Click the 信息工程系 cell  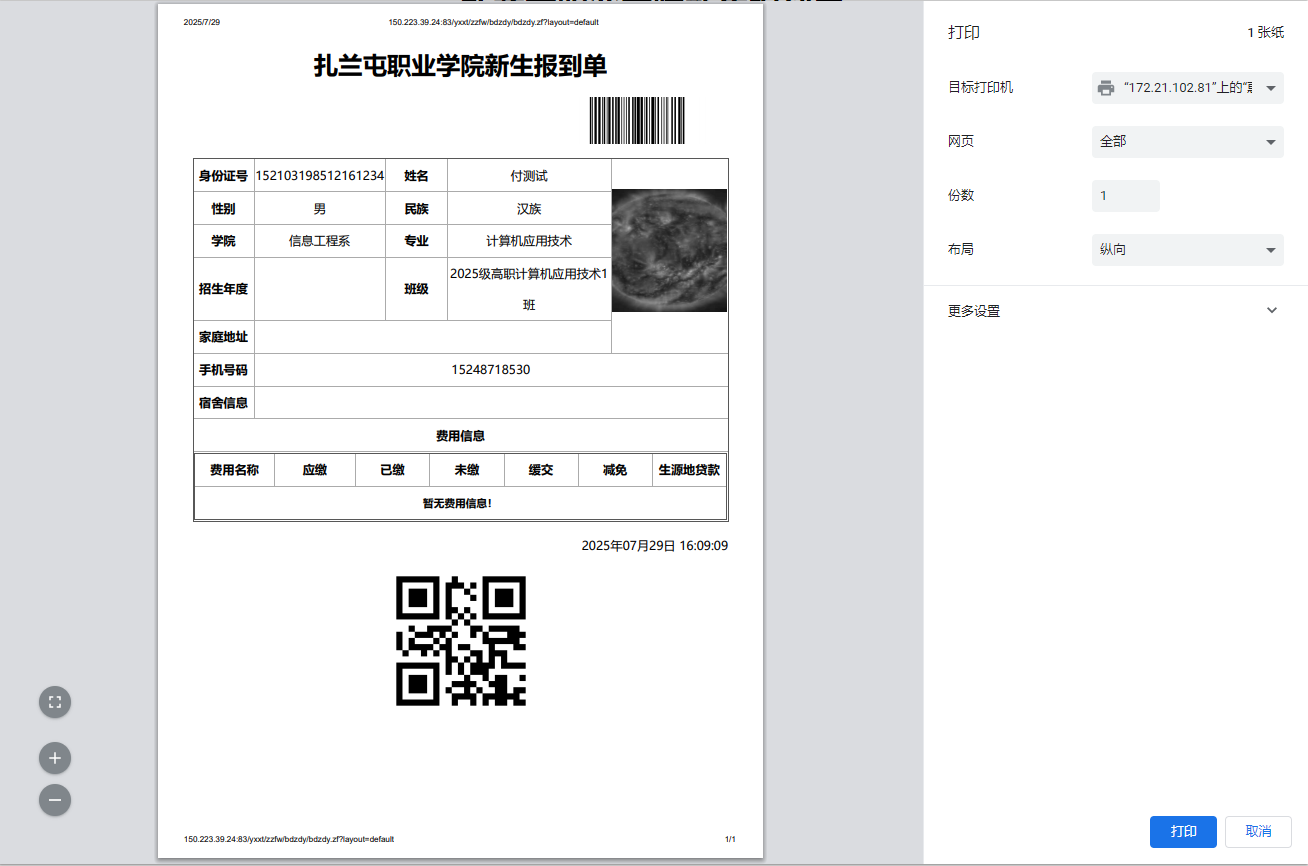pos(320,241)
